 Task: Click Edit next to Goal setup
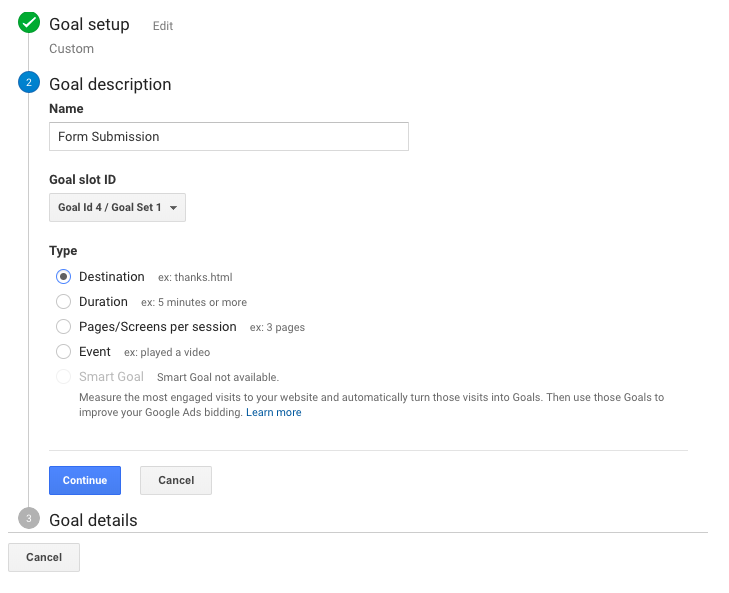pos(163,26)
